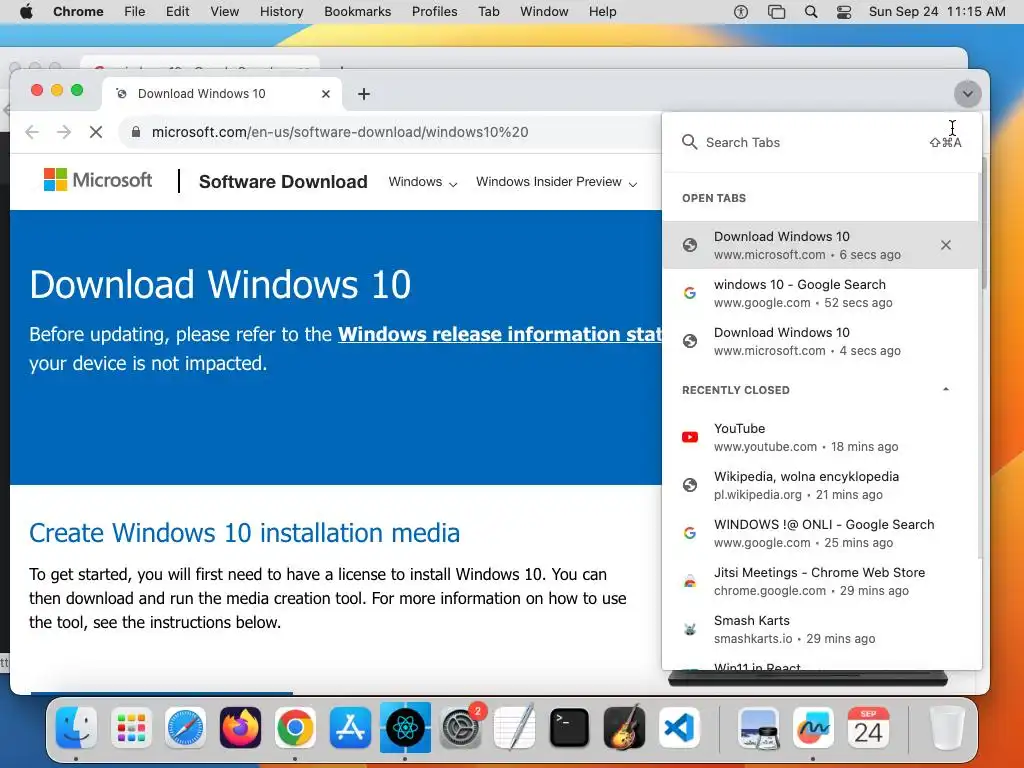The image size is (1024, 768).
Task: Open System Settings from the Dock
Action: click(x=460, y=728)
